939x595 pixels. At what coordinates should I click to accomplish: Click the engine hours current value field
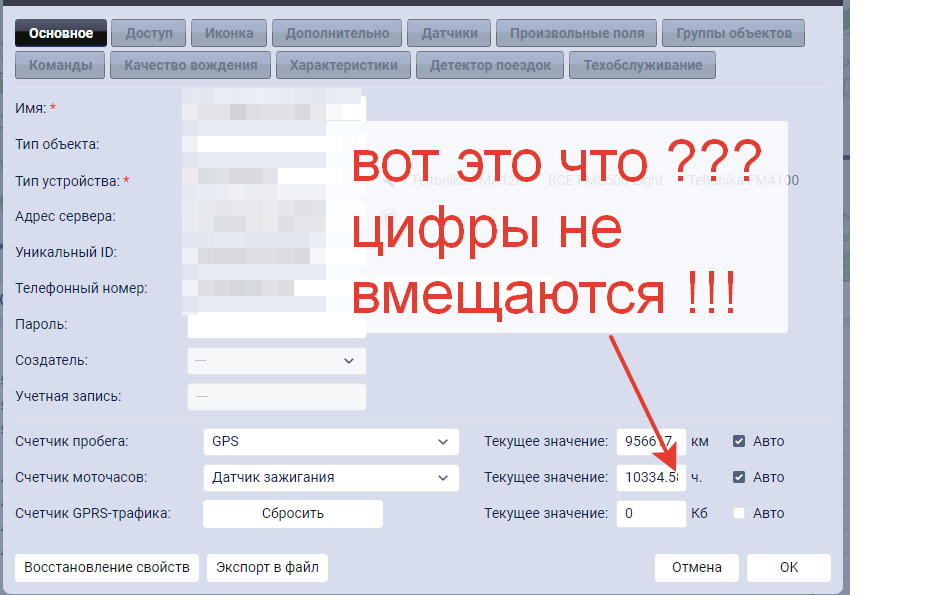point(649,477)
